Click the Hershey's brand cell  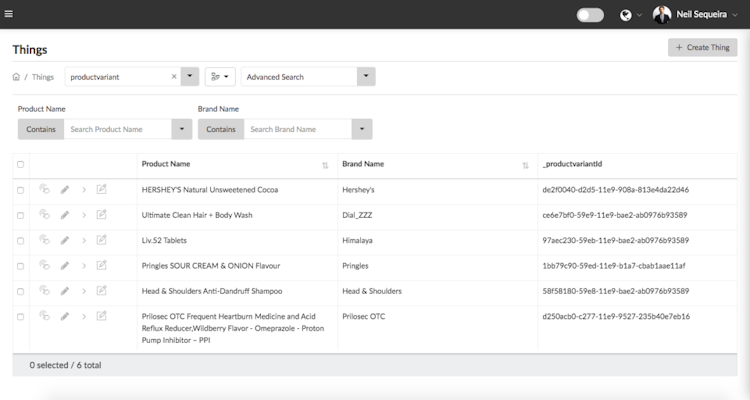358,190
